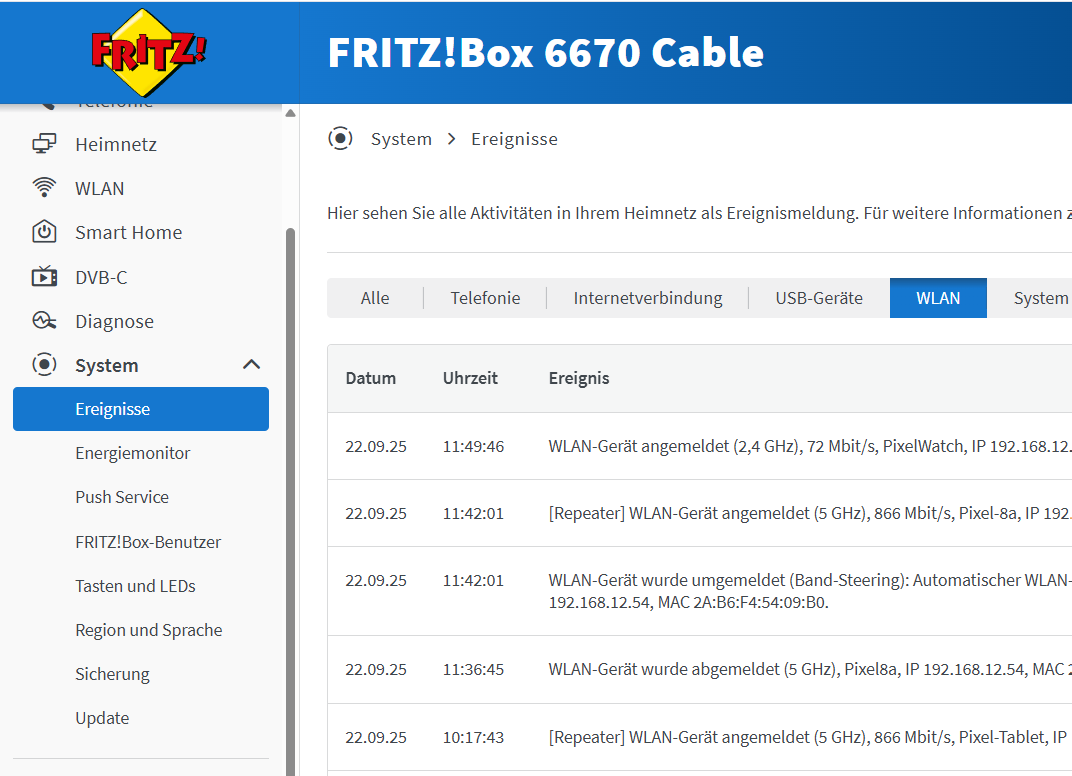Click the breadcrumb chevron separator

point(451,139)
